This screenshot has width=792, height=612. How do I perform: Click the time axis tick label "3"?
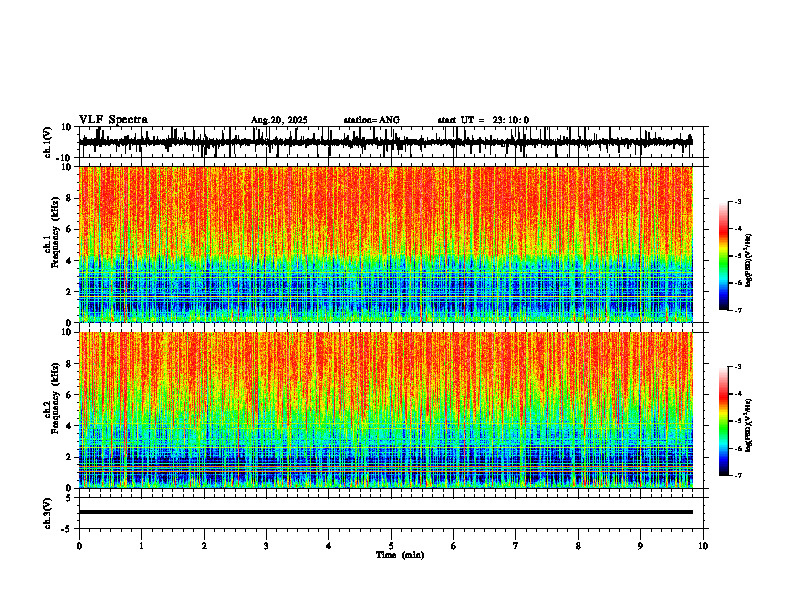click(x=266, y=546)
